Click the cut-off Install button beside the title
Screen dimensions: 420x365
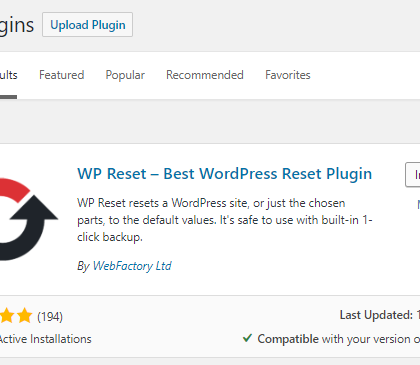413,175
